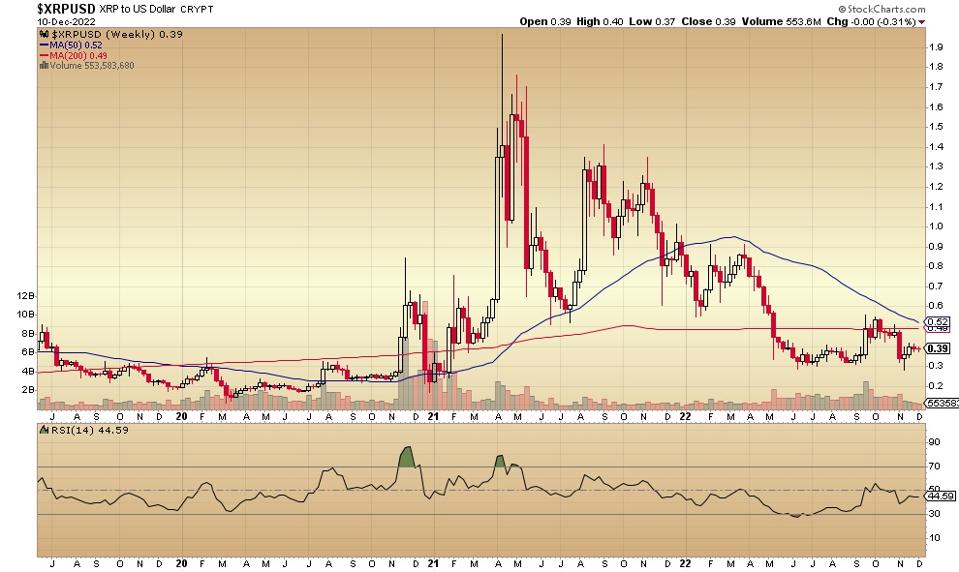Click the first green RSI overbought area

pyautogui.click(x=406, y=455)
